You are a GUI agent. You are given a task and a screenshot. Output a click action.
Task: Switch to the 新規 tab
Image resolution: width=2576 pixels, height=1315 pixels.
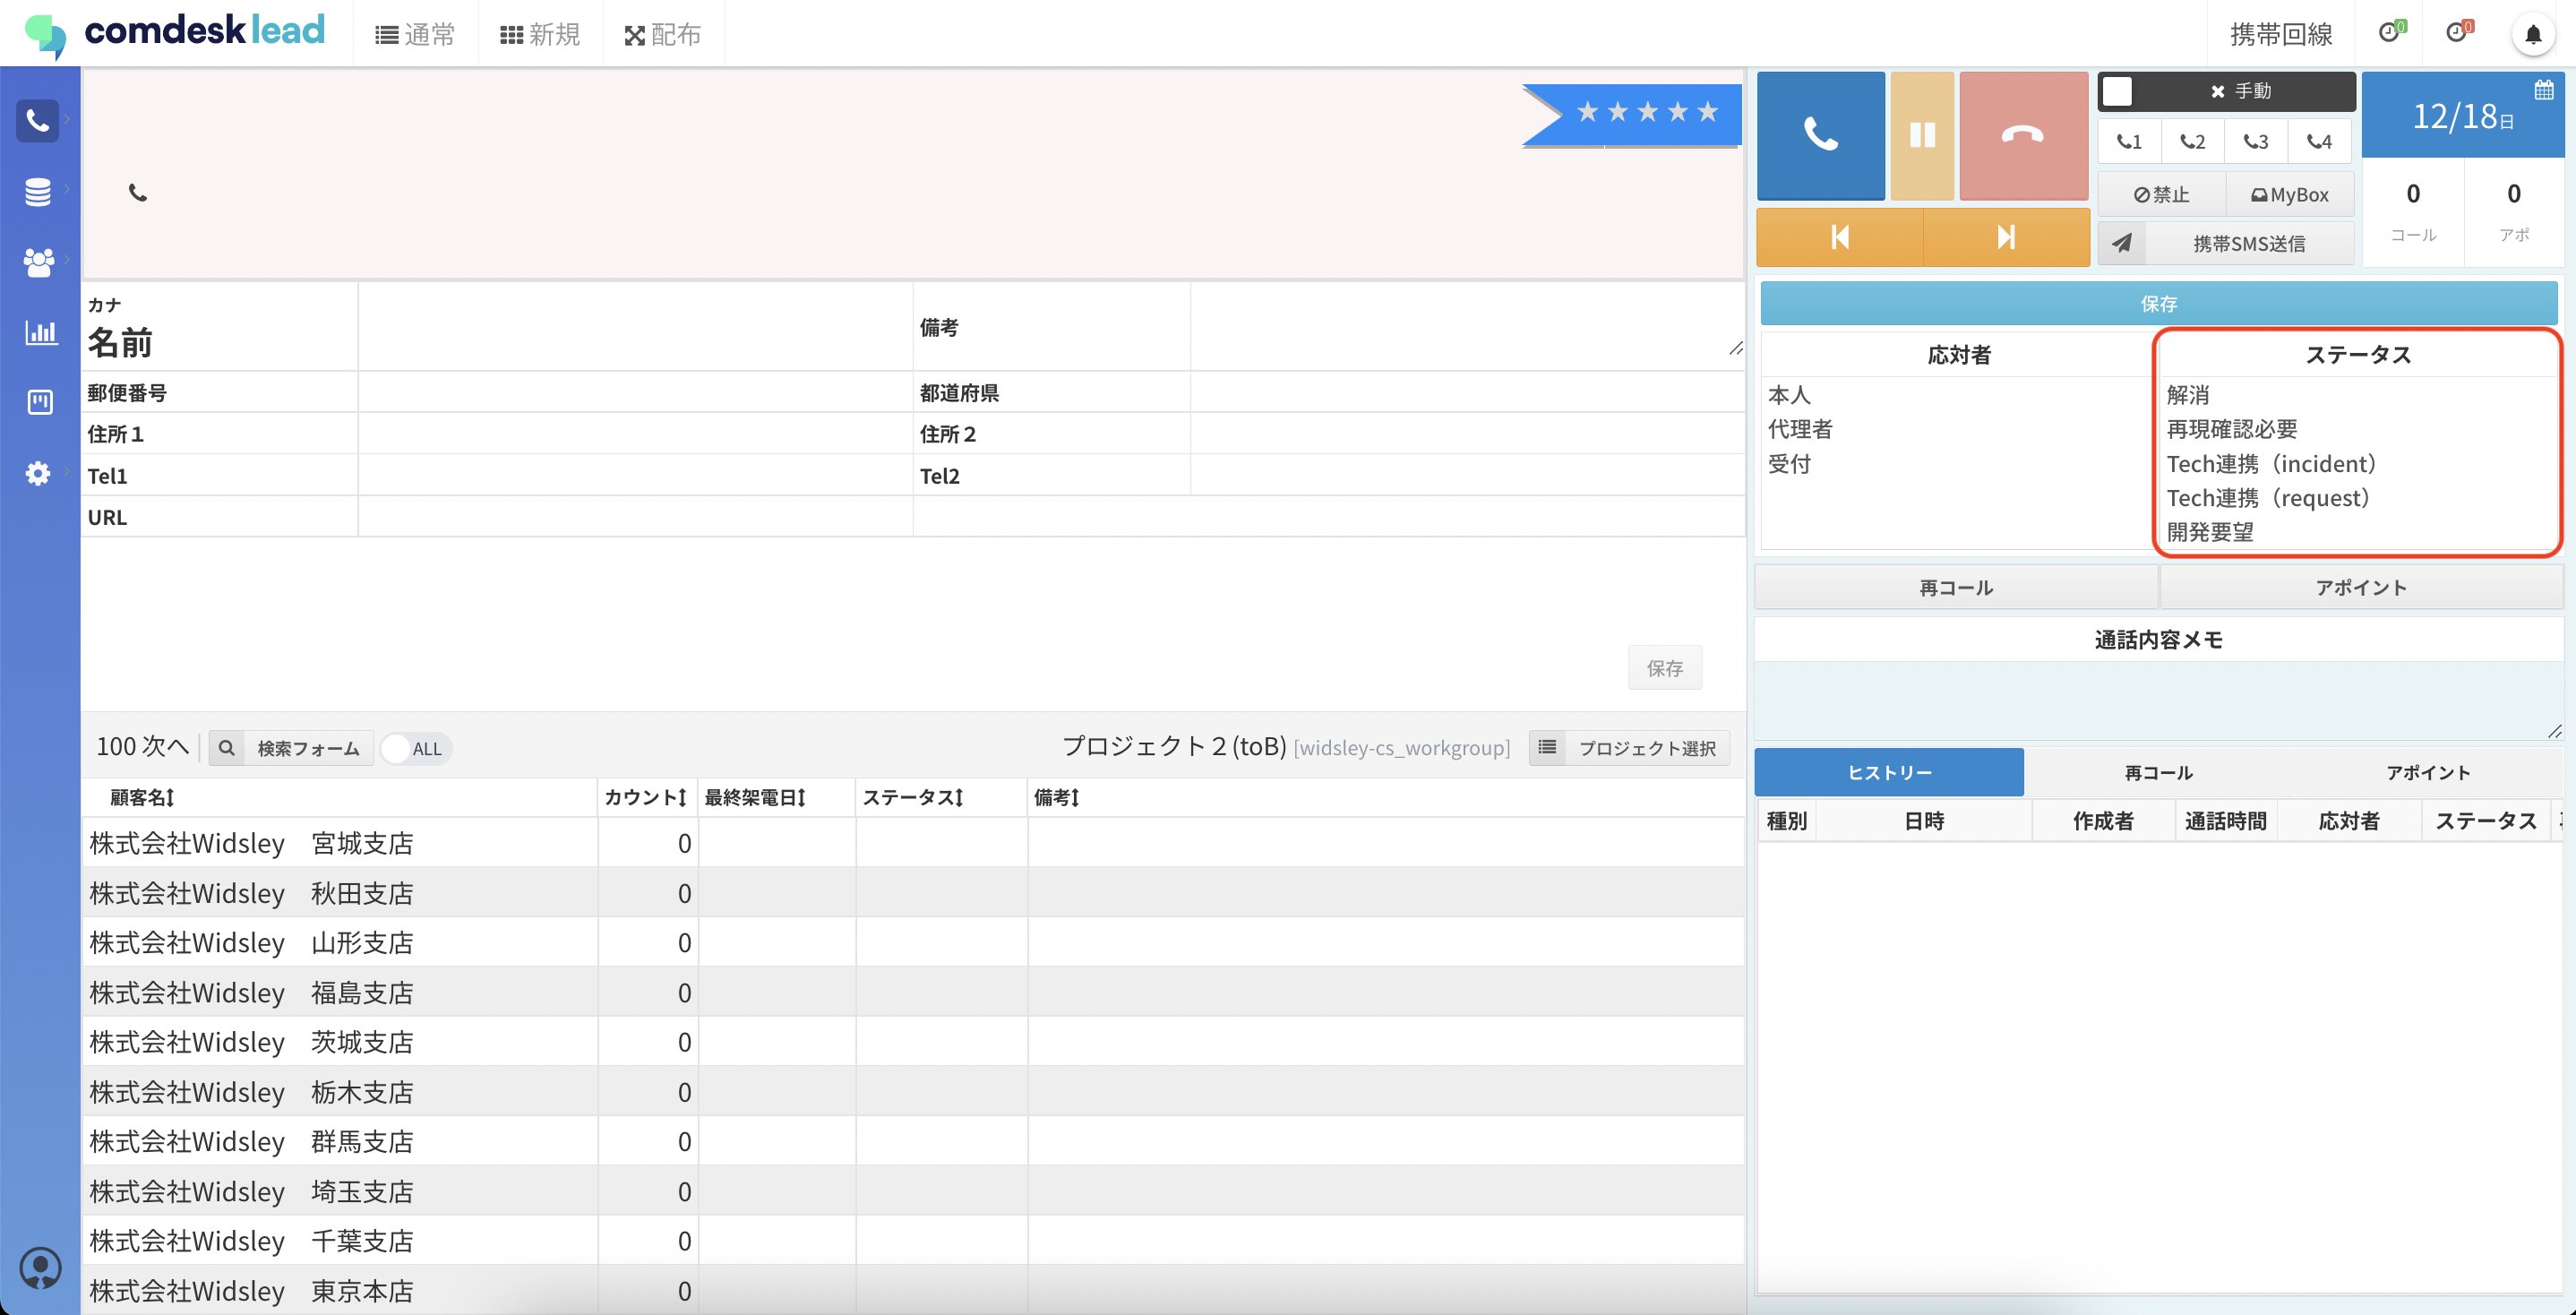pyautogui.click(x=540, y=35)
